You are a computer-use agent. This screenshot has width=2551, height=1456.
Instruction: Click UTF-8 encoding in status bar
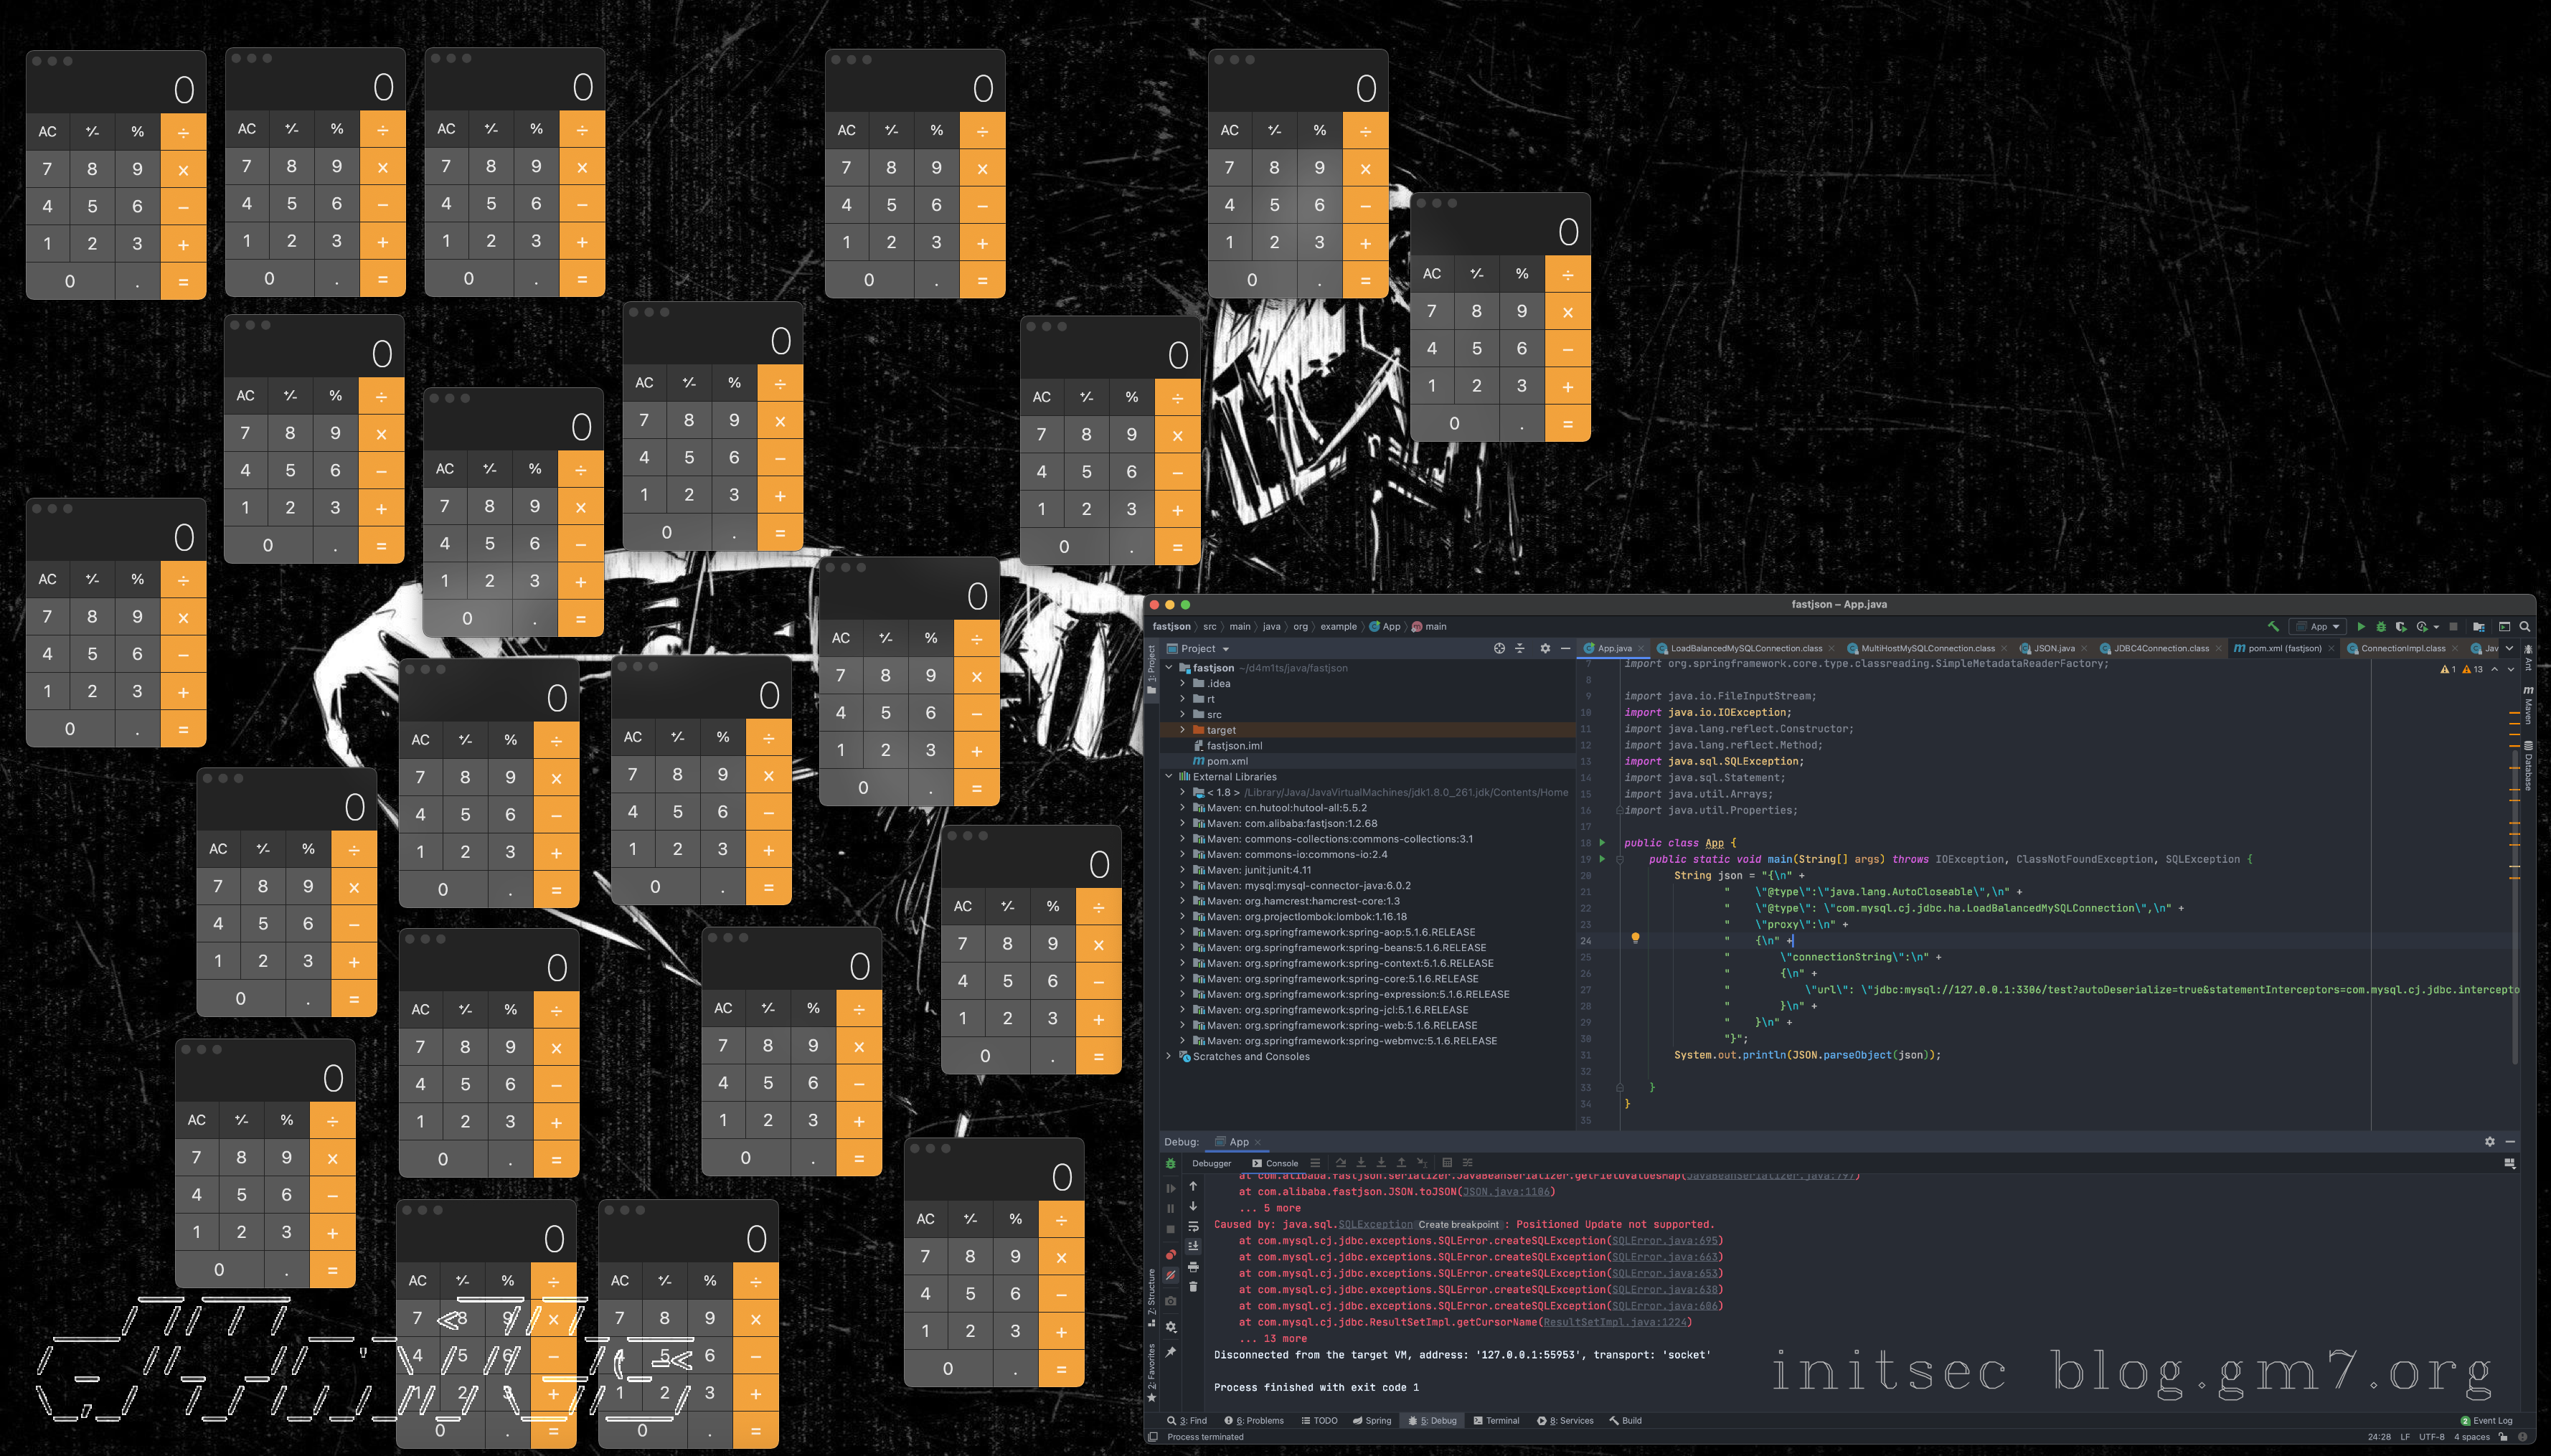coord(2431,1437)
